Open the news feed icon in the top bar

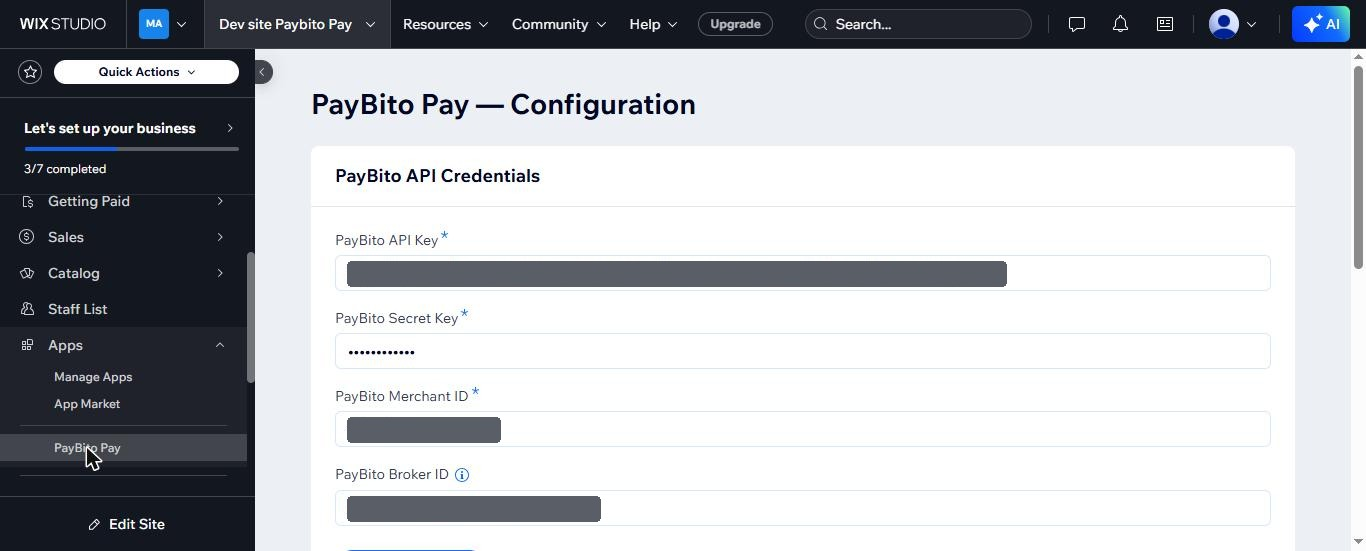pyautogui.click(x=1165, y=24)
